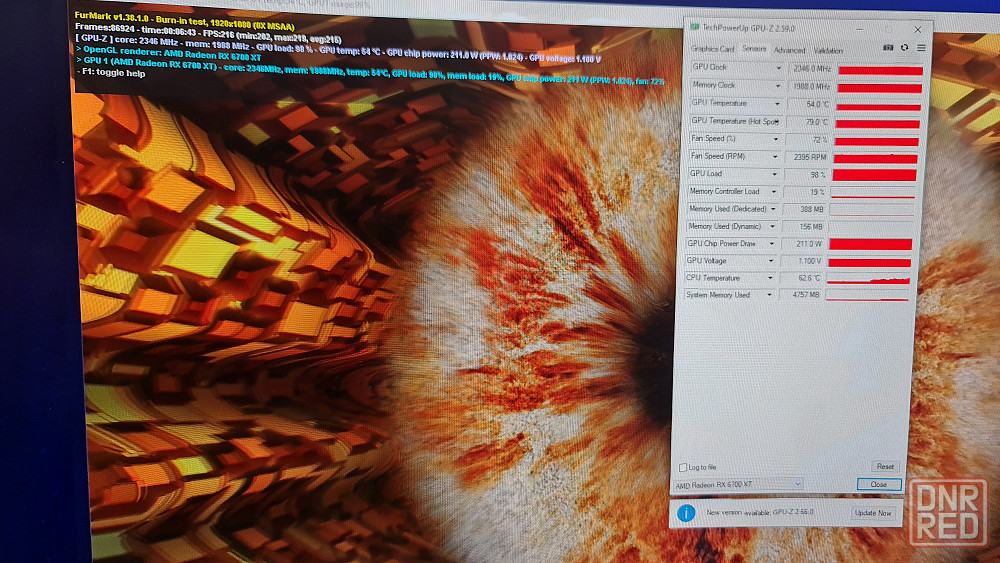This screenshot has height=563, width=1000.
Task: Close the GPU-Z window with X
Action: pyautogui.click(x=918, y=29)
